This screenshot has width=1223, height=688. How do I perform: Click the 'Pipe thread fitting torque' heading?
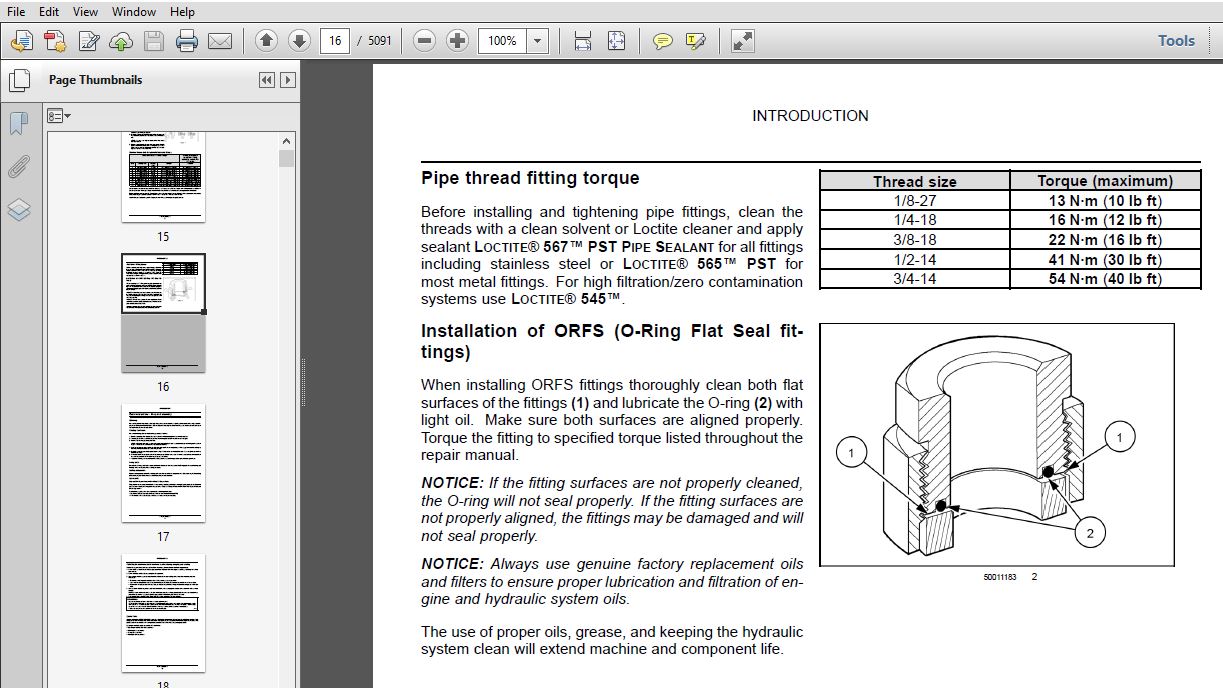pyautogui.click(x=530, y=178)
